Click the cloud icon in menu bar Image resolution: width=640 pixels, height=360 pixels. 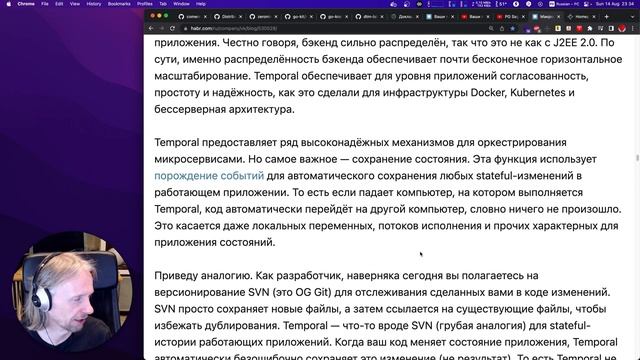point(393,4)
